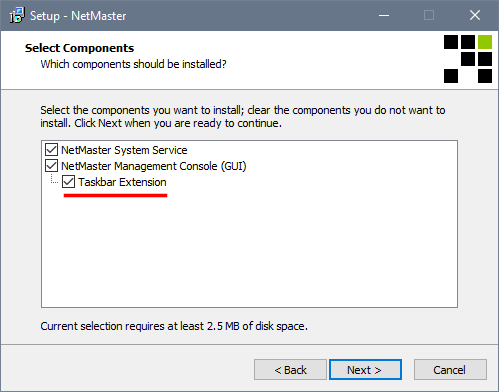Click the disabled maximize button

(x=429, y=15)
